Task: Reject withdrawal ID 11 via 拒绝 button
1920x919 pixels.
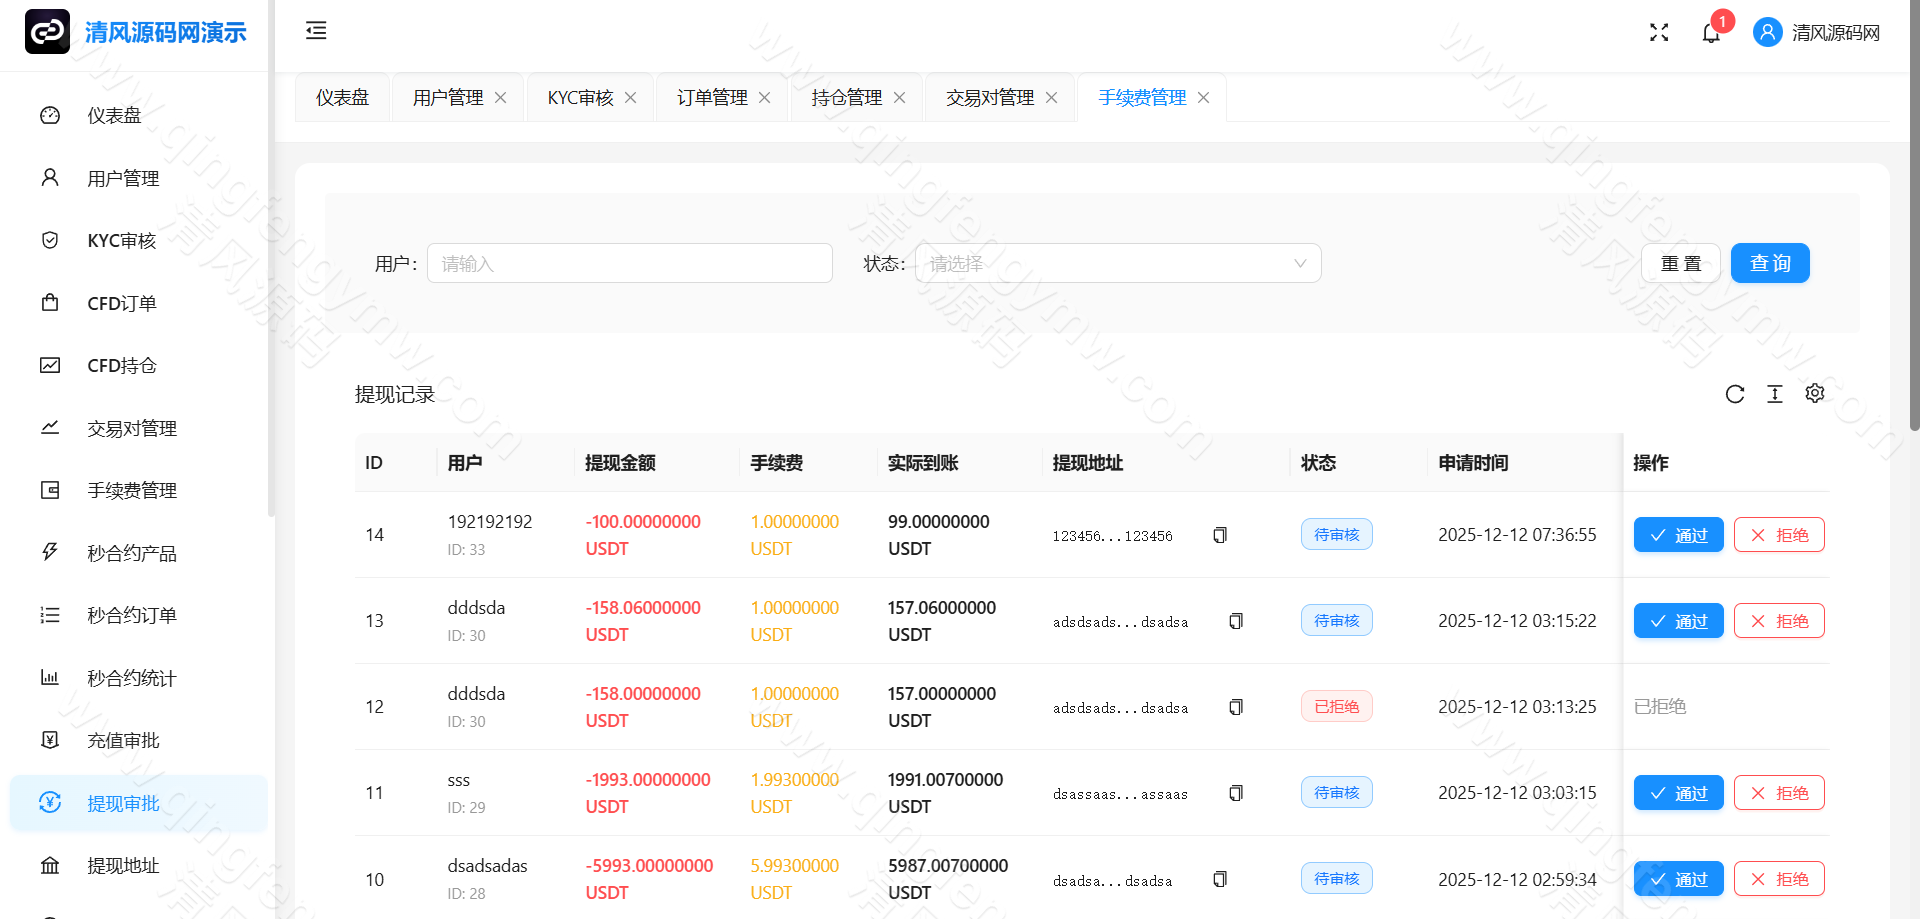Action: pos(1779,792)
